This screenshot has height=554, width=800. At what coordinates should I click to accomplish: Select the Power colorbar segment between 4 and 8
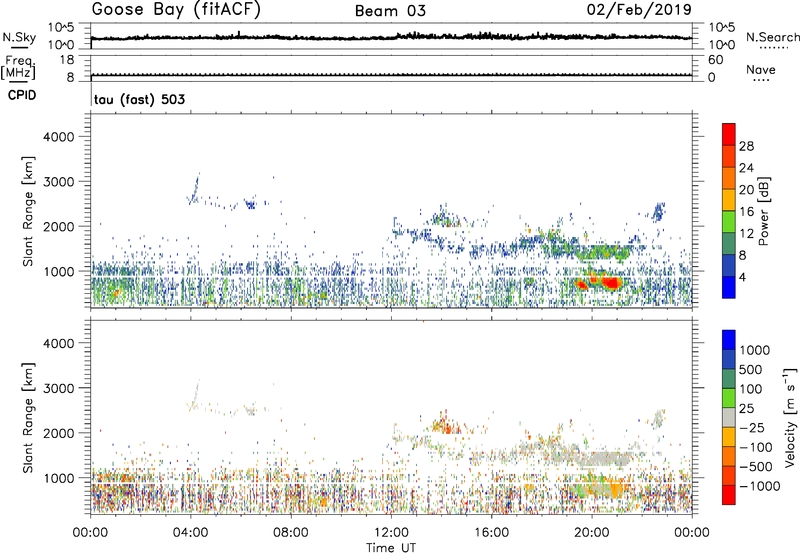tap(729, 265)
